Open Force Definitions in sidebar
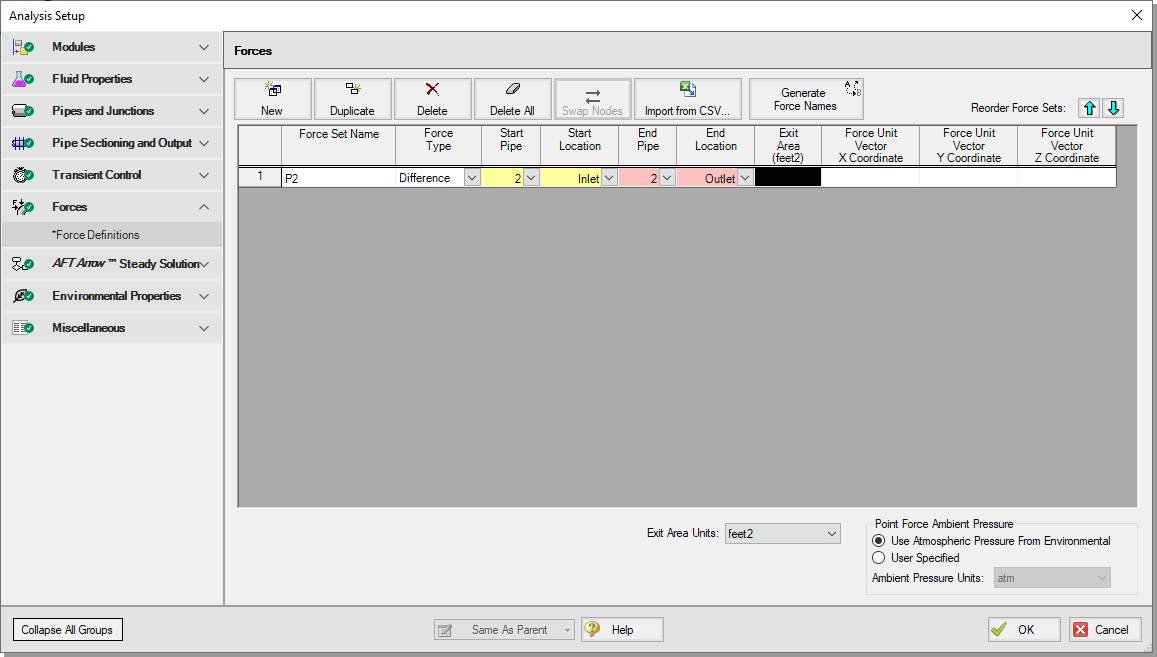Image resolution: width=1157 pixels, height=657 pixels. click(x=96, y=235)
